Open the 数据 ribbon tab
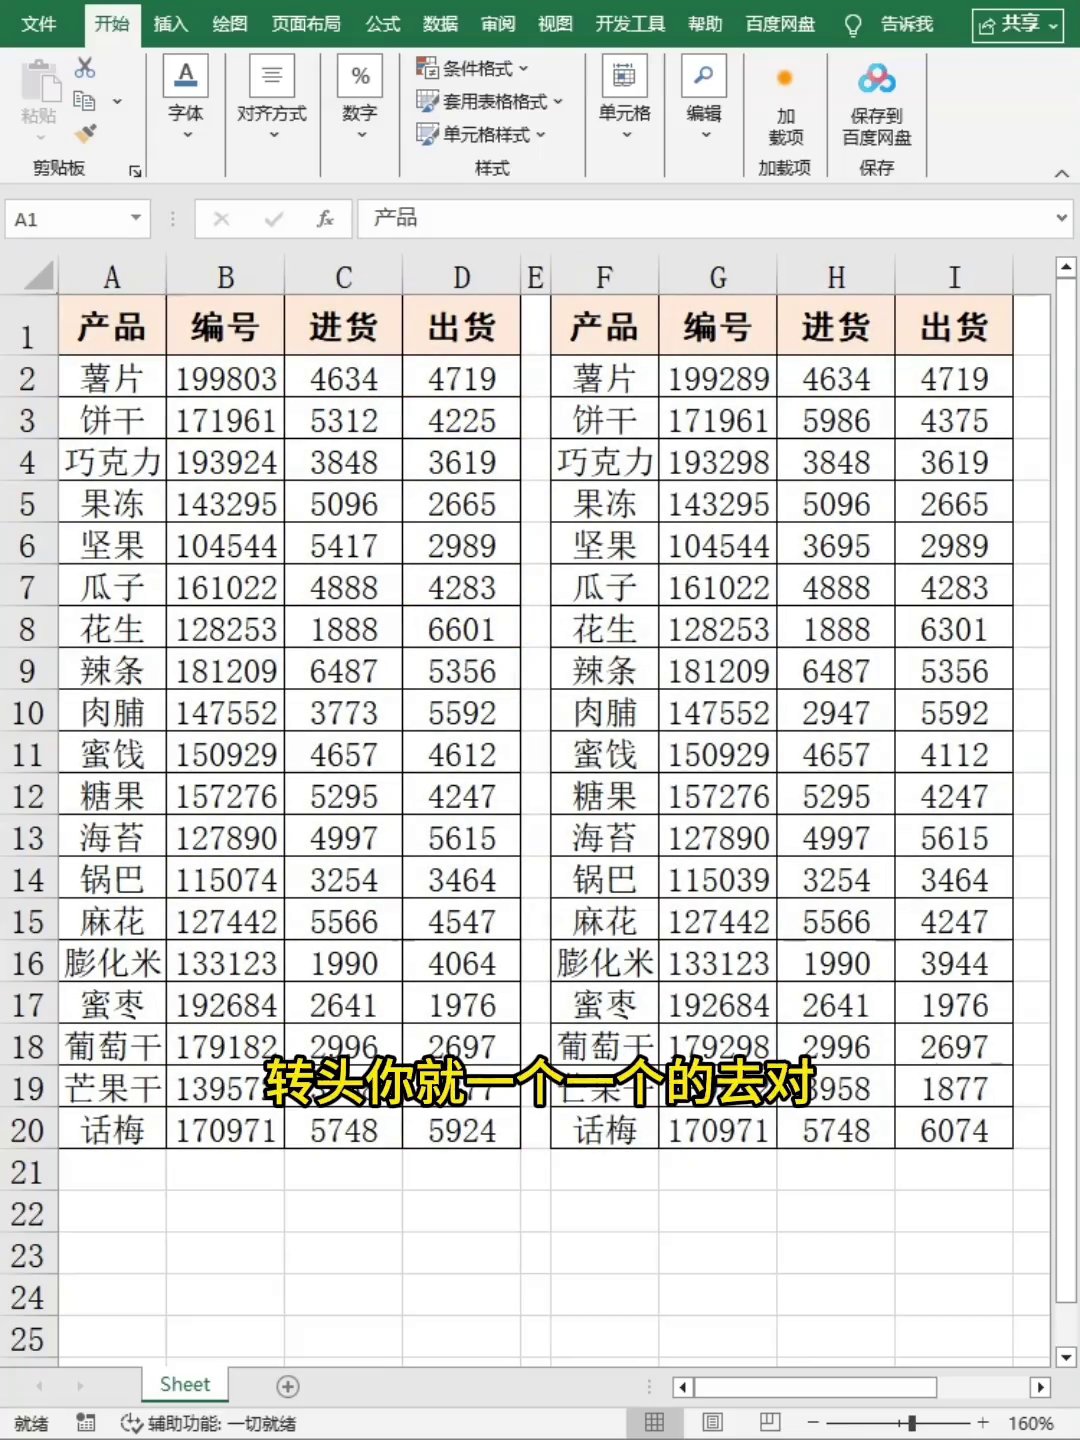The image size is (1080, 1440). click(x=440, y=24)
